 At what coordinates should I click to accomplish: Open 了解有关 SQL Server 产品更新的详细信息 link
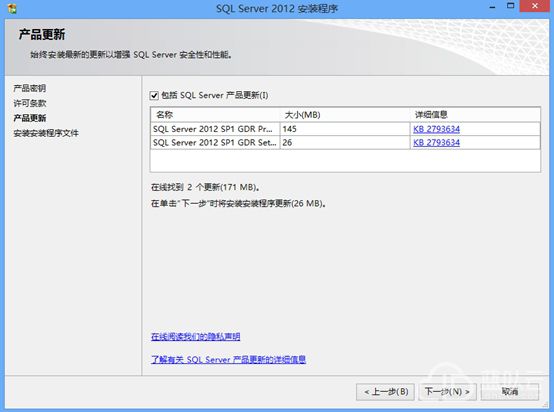(228, 360)
